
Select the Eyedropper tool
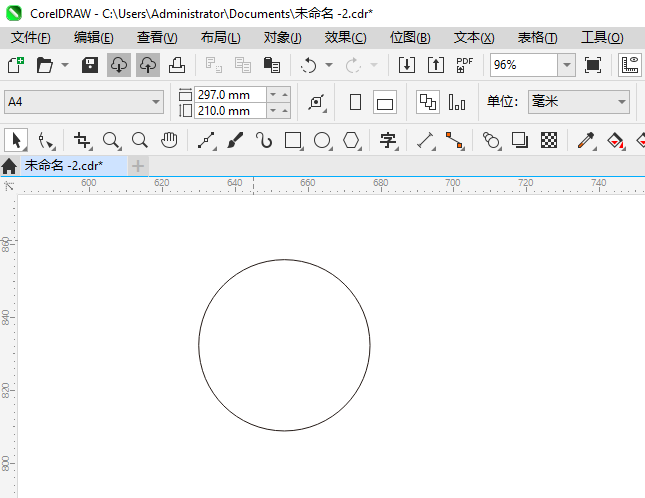[587, 140]
